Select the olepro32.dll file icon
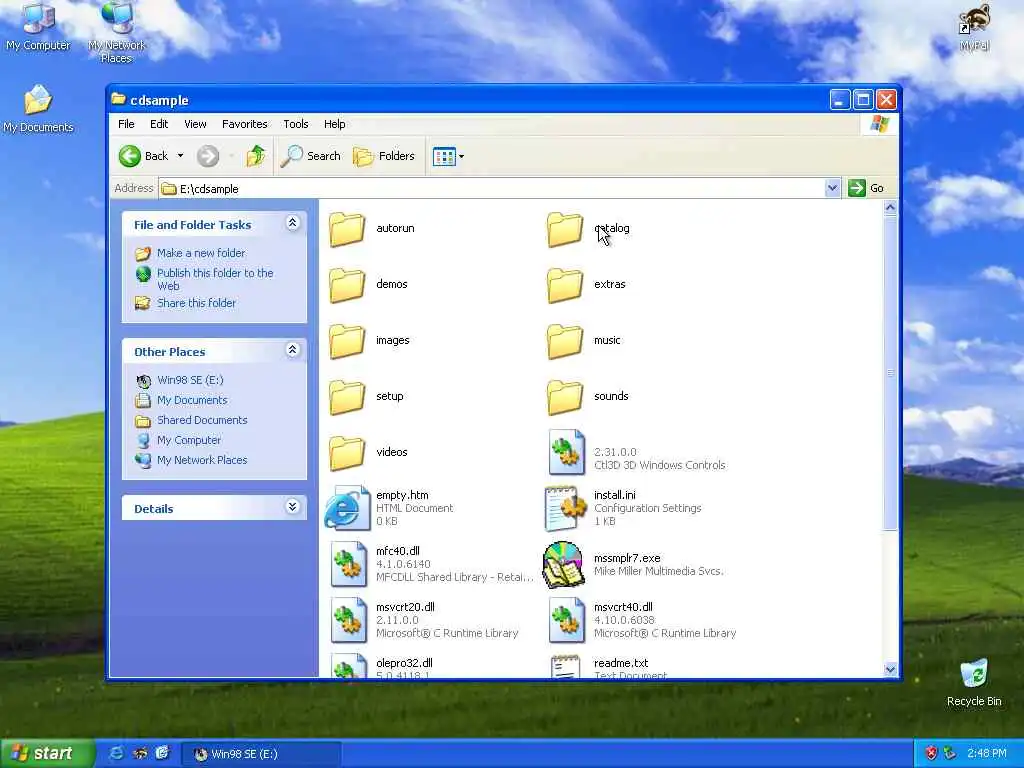Viewport: 1024px width, 768px height. [348, 665]
